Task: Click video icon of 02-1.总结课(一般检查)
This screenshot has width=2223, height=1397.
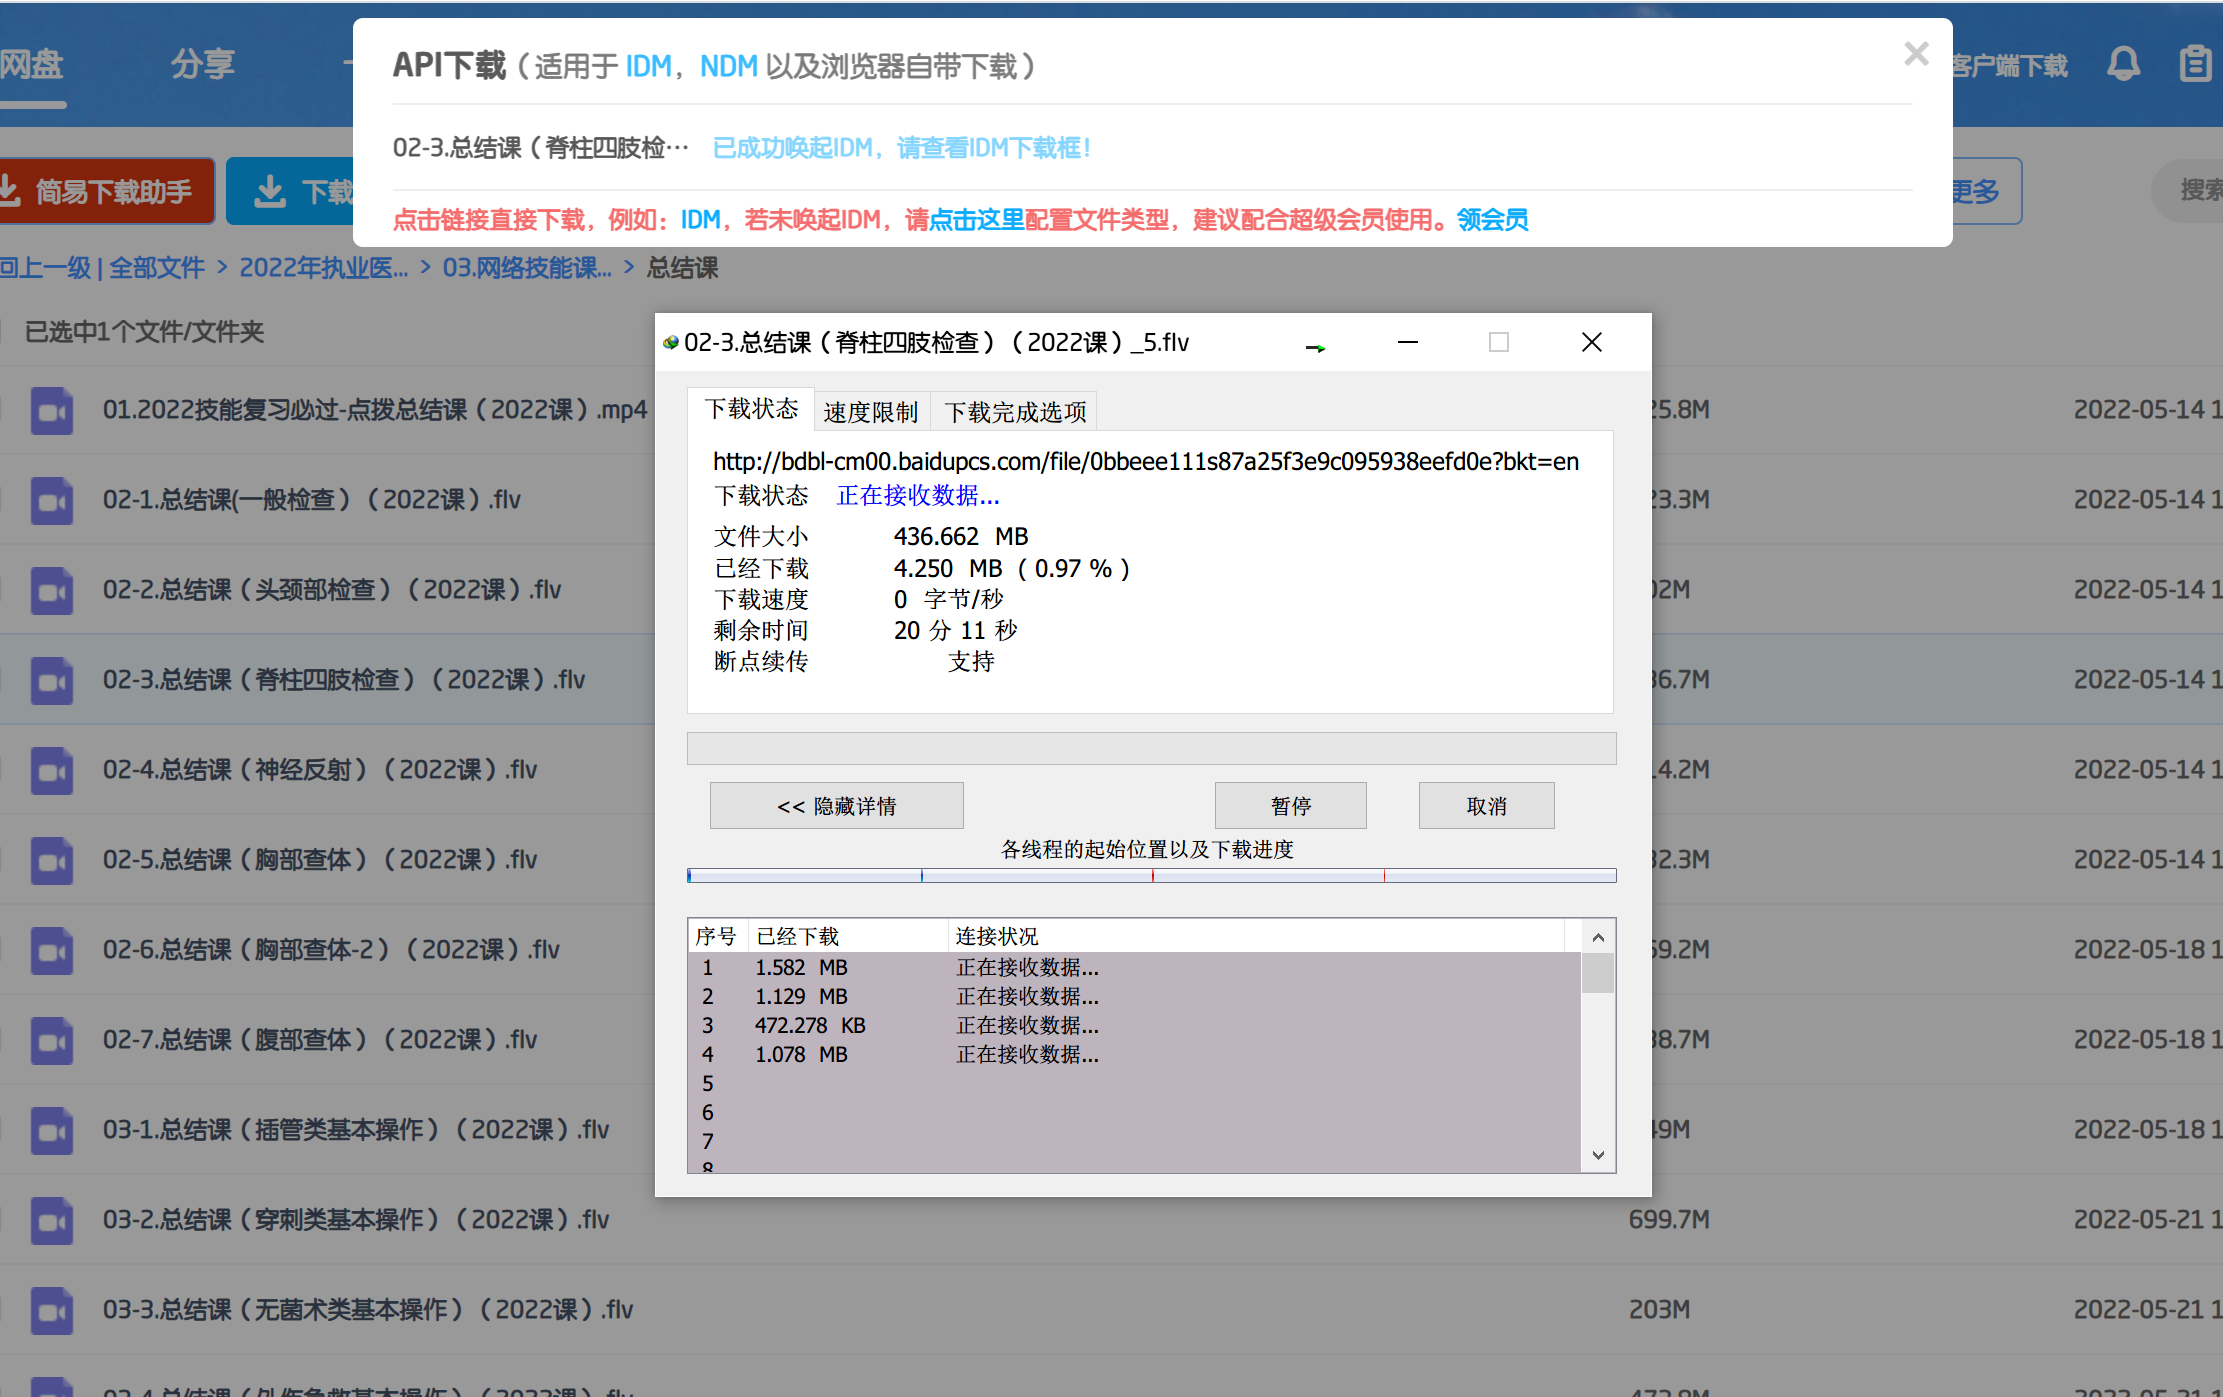Action: click(x=51, y=500)
